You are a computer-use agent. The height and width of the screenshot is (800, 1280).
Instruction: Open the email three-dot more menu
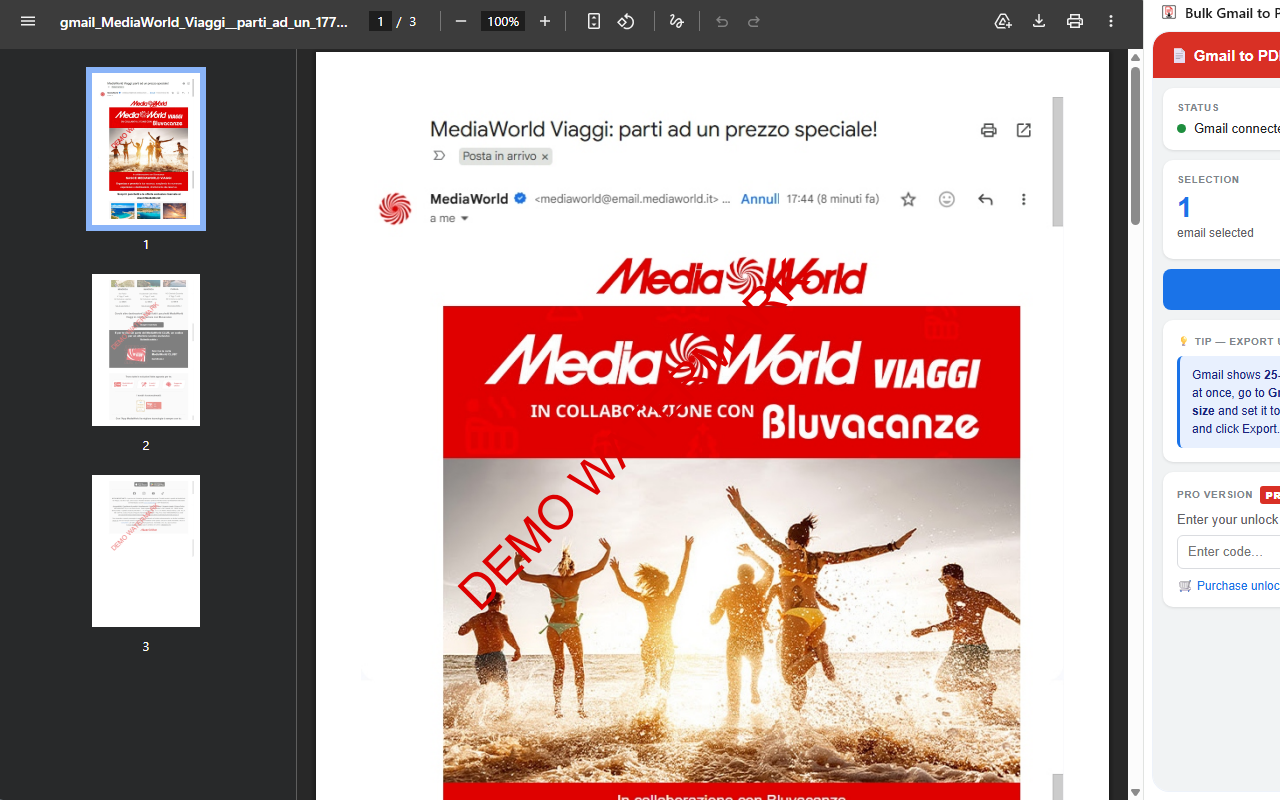point(1023,200)
